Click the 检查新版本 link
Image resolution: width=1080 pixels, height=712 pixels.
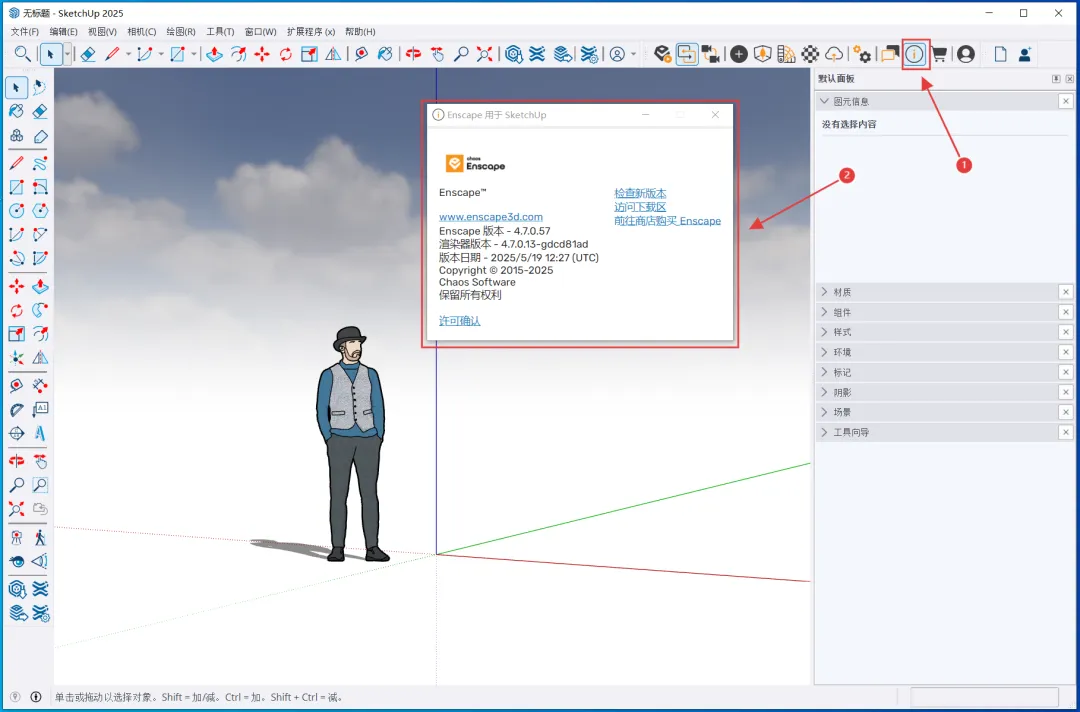coord(640,193)
